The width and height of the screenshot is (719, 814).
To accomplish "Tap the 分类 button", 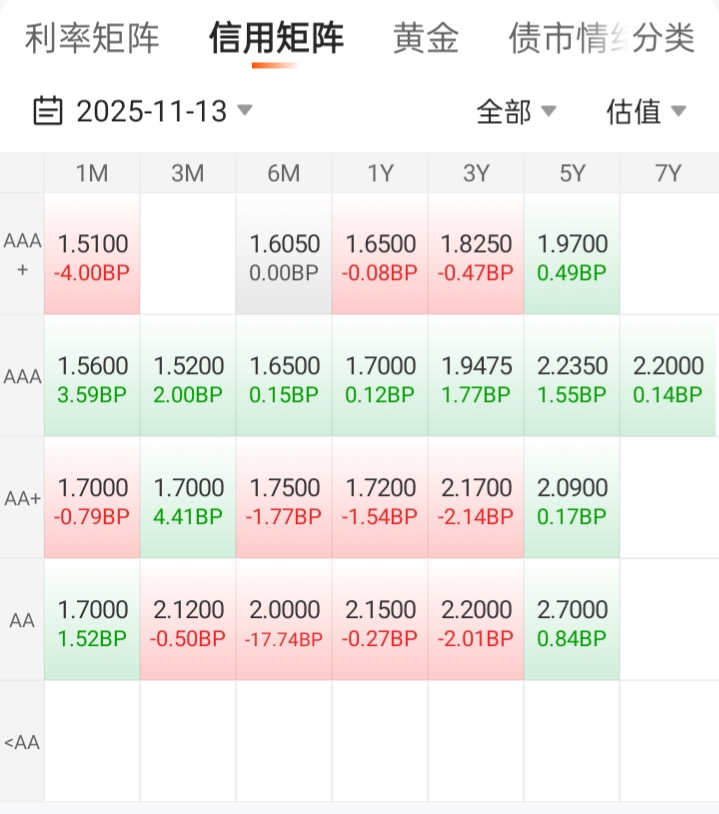I will 664,38.
